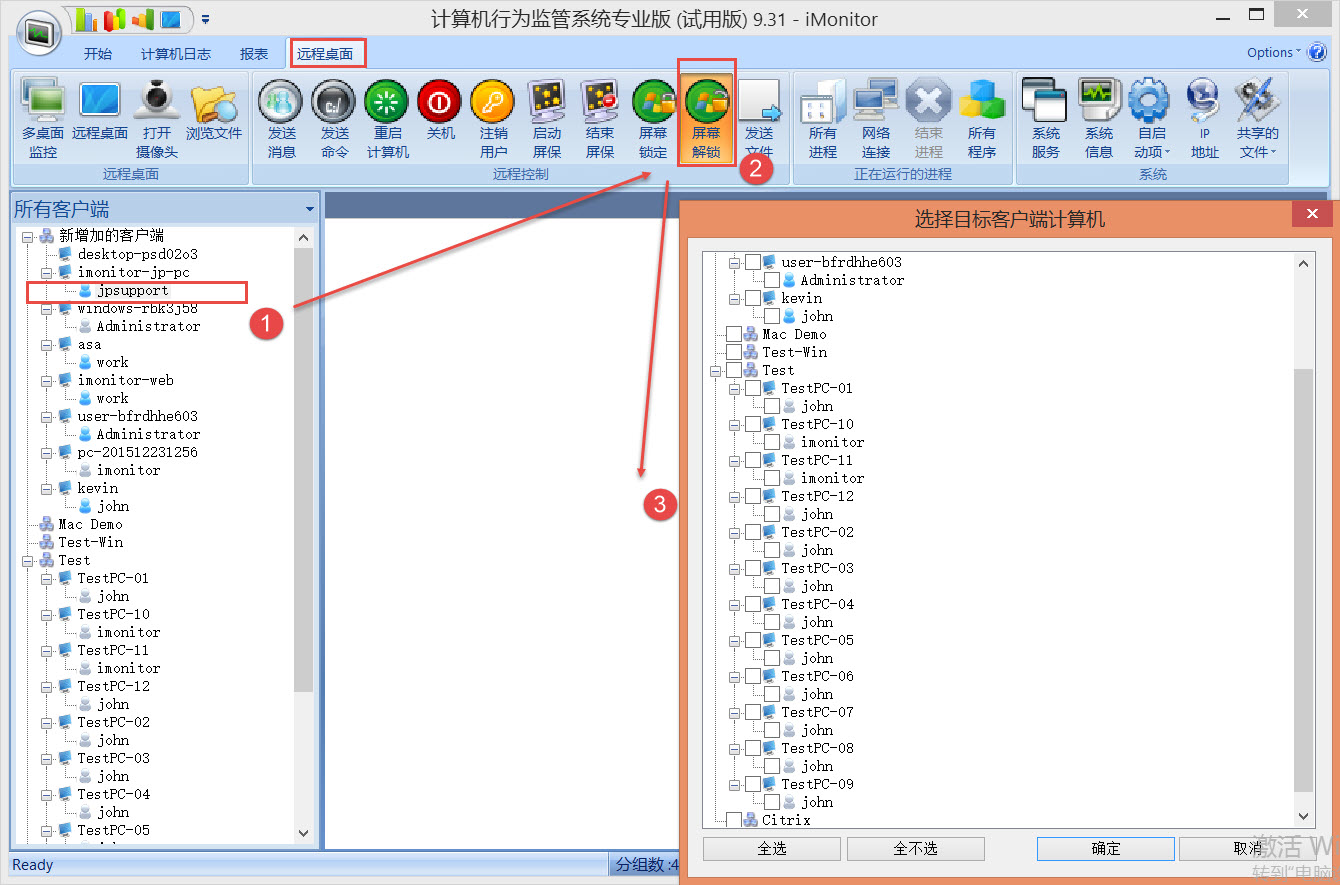Click the 全不选 deselect-all button
The height and width of the screenshot is (885, 1340).
[916, 848]
